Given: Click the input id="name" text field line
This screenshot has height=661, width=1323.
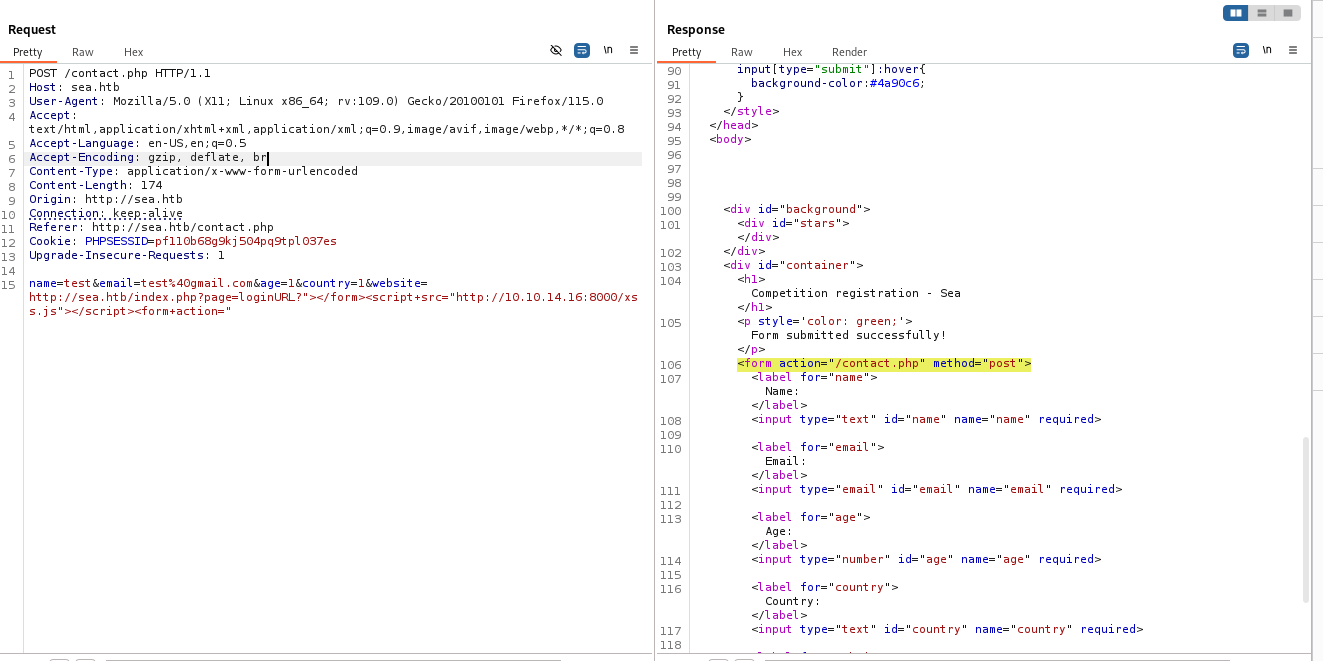Looking at the screenshot, I should [926, 419].
